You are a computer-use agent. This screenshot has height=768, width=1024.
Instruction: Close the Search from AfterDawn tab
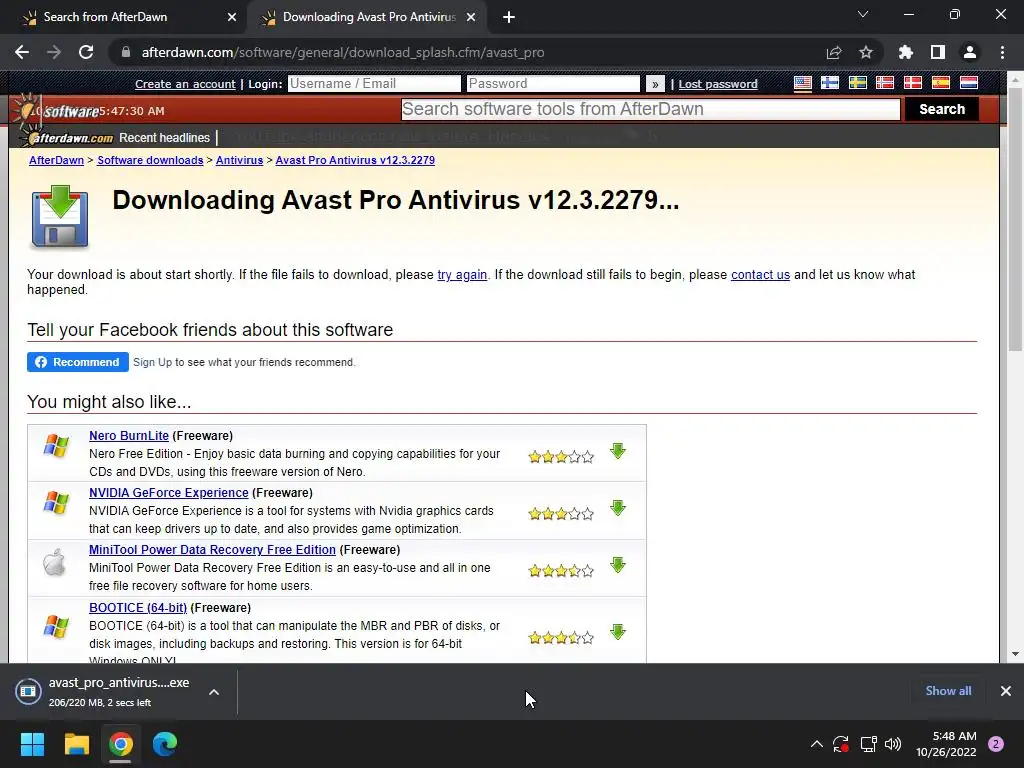point(232,18)
